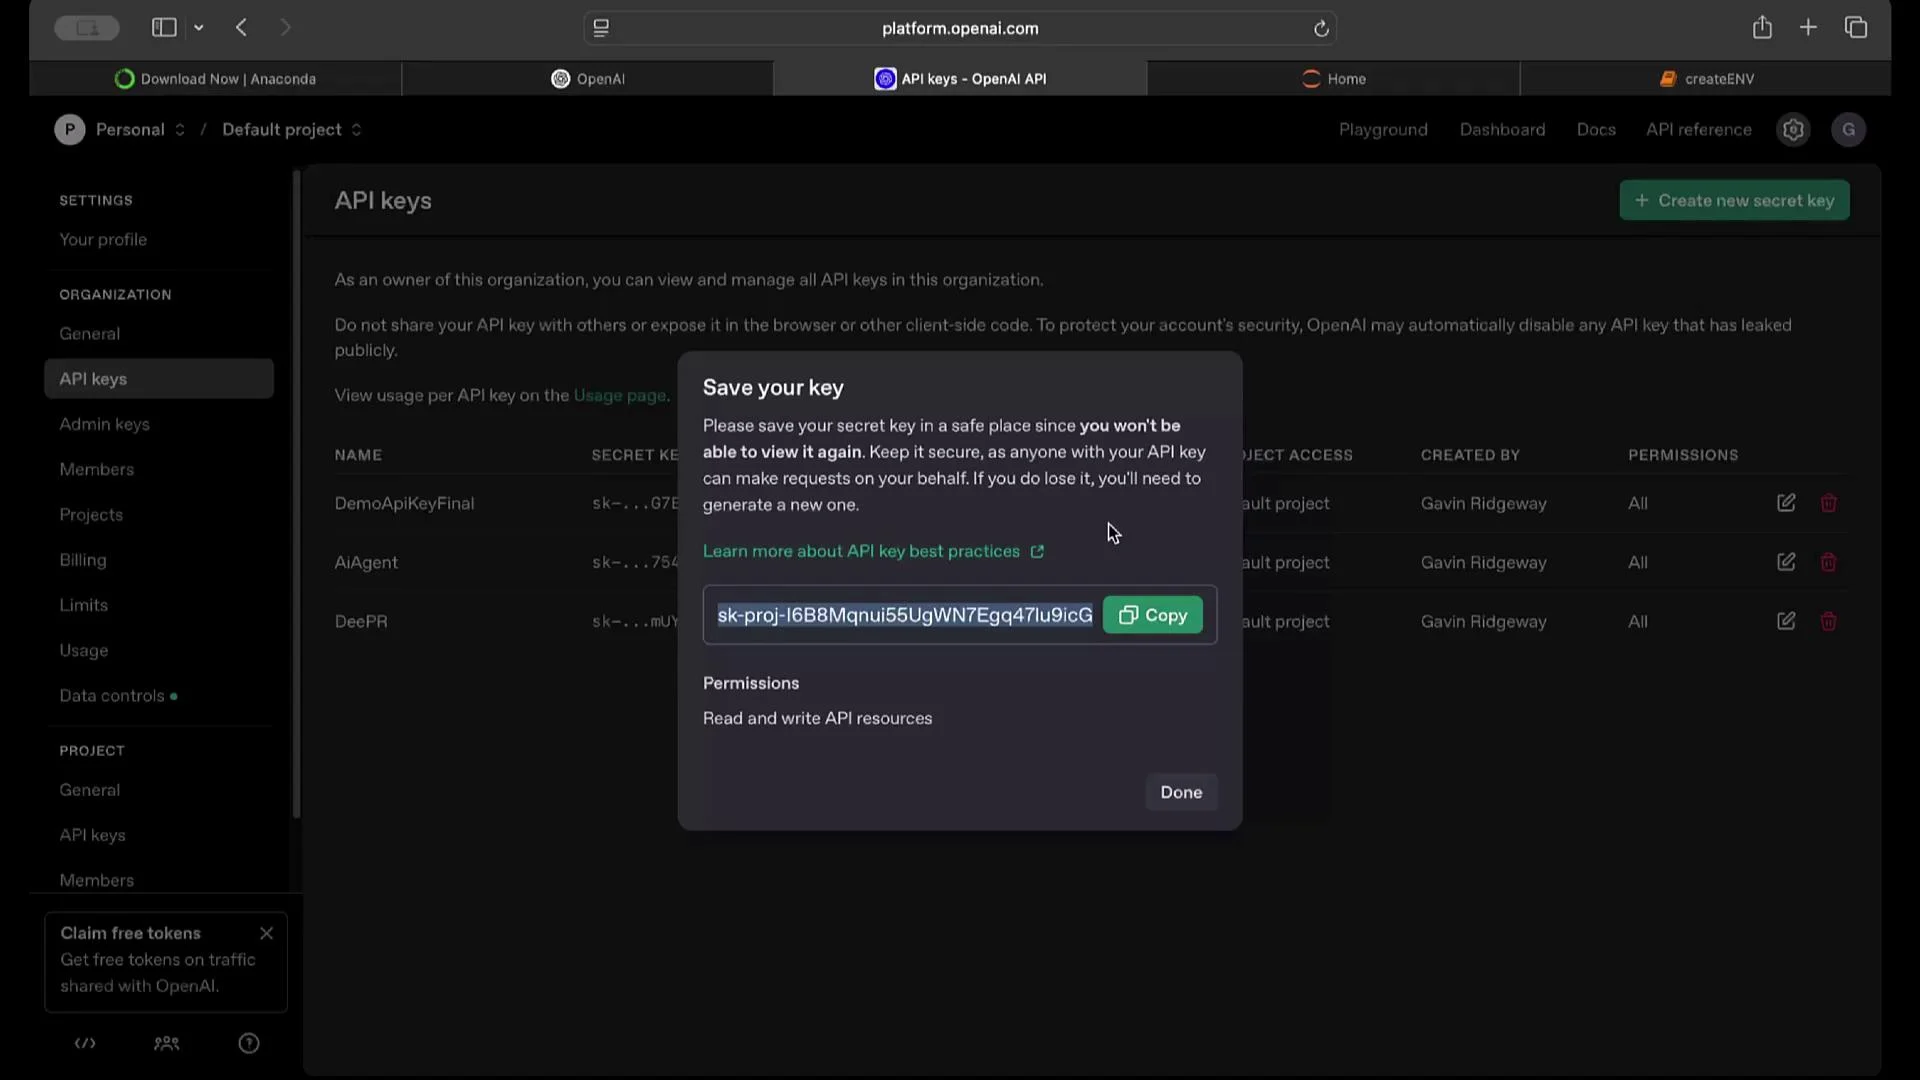The width and height of the screenshot is (1920, 1080).
Task: Show browser tab overview
Action: tap(1856, 28)
